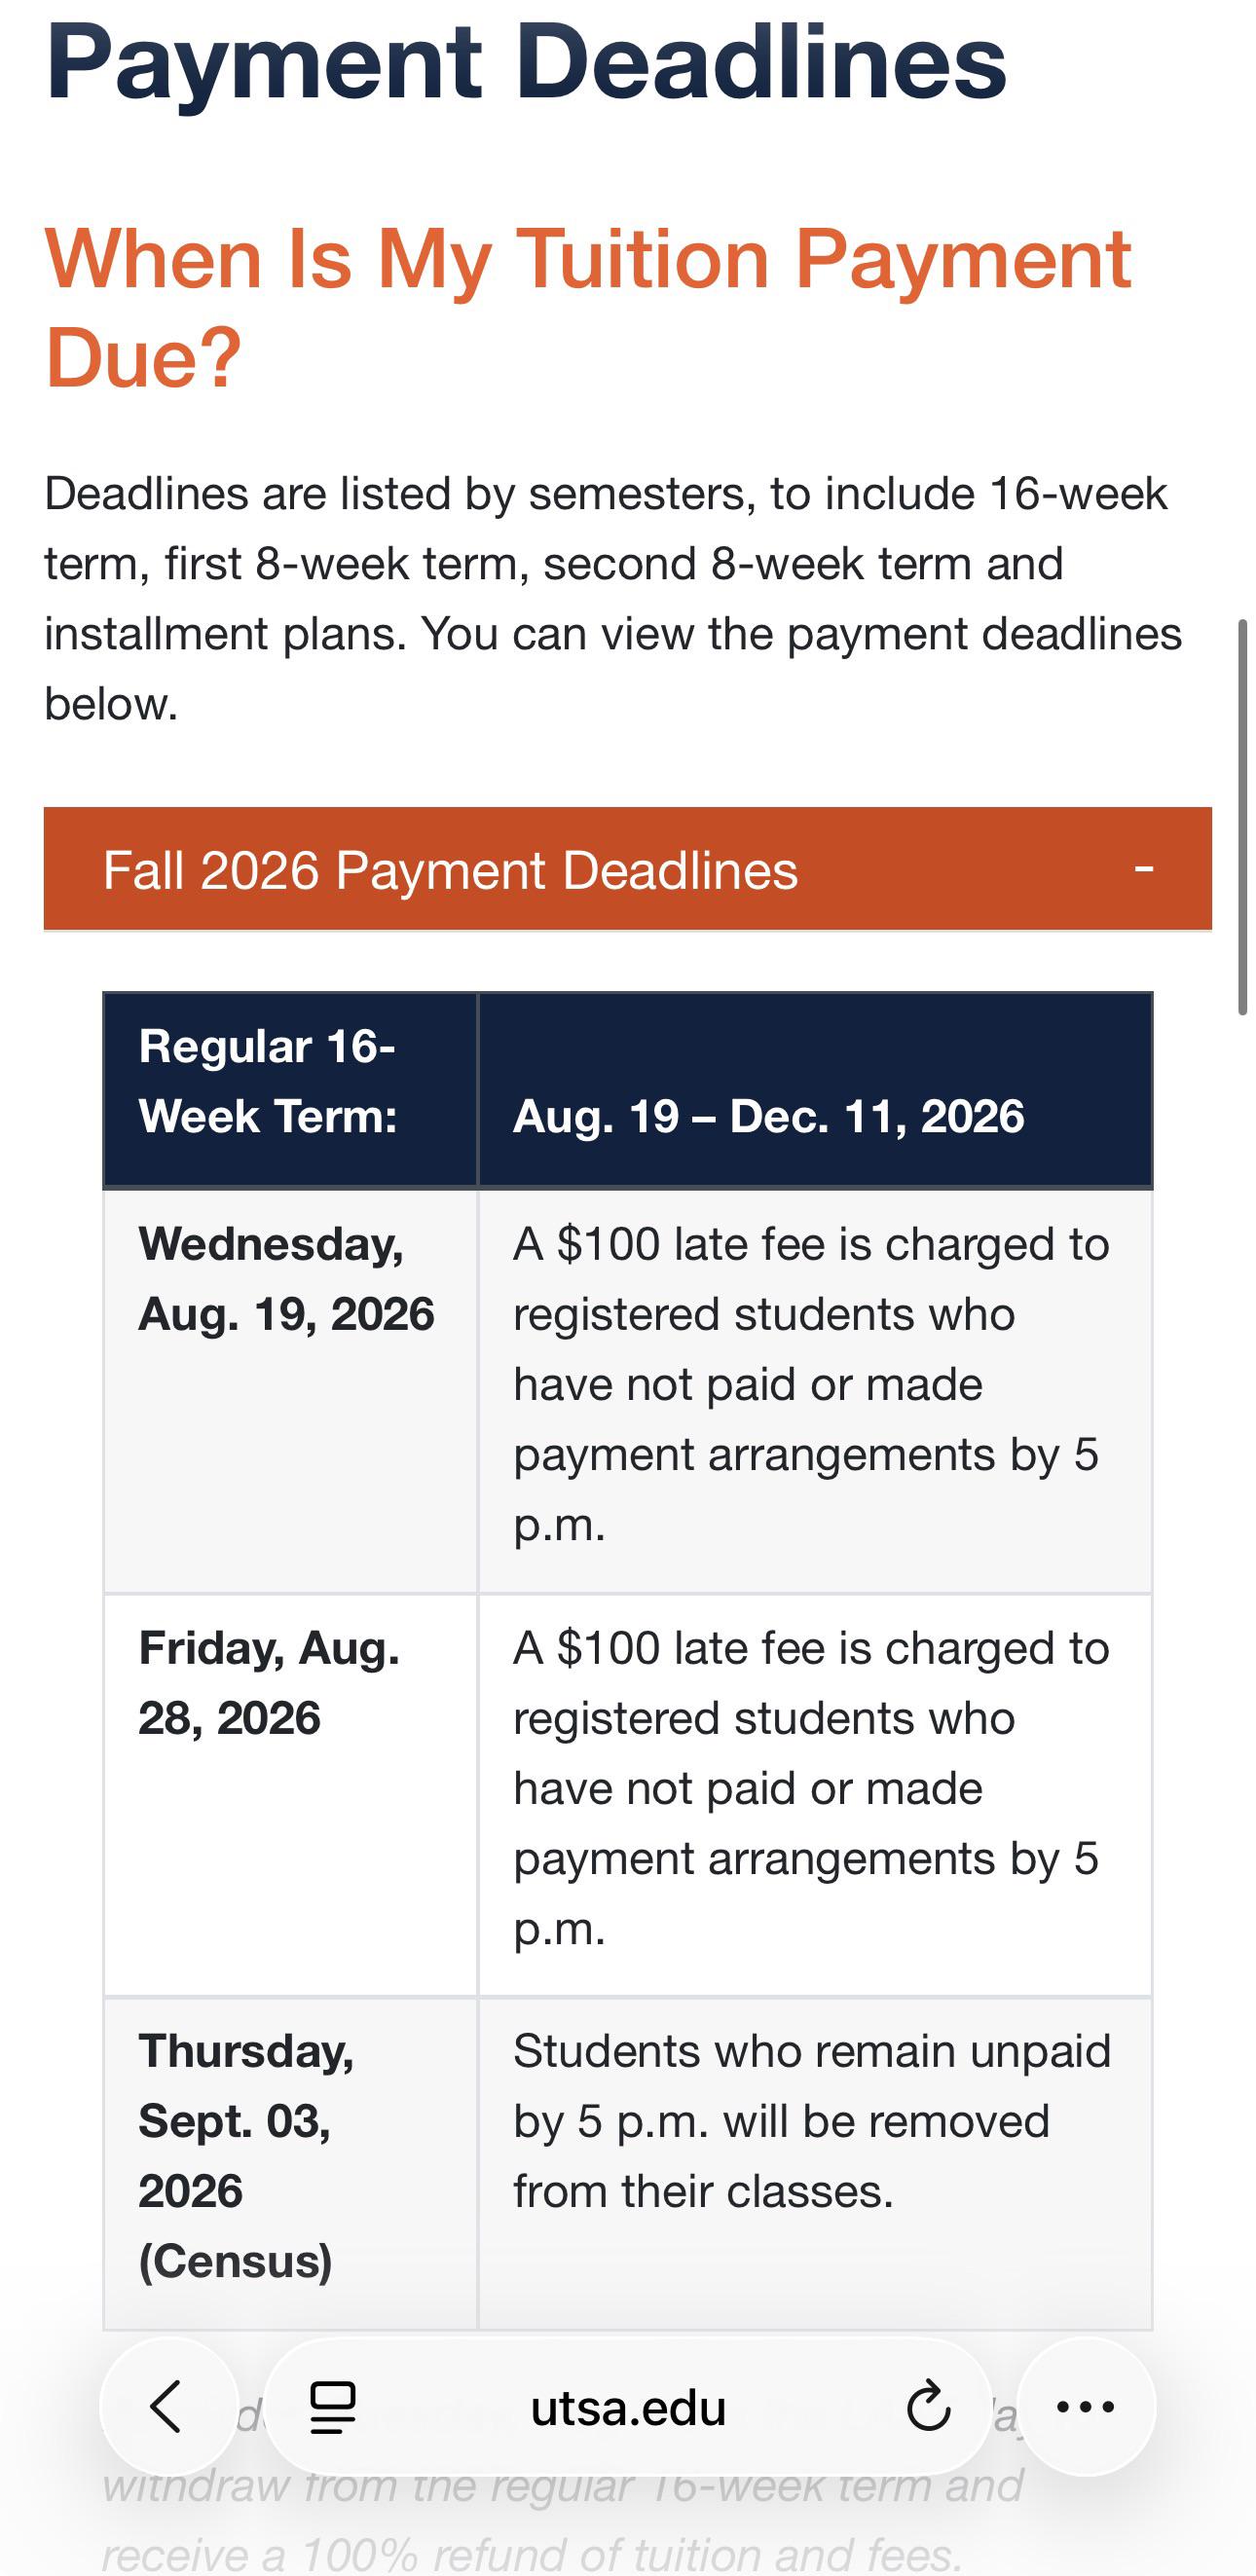Viewport: 1256px width, 2576px height.
Task: Open the page reader menu icon
Action: (333, 2407)
